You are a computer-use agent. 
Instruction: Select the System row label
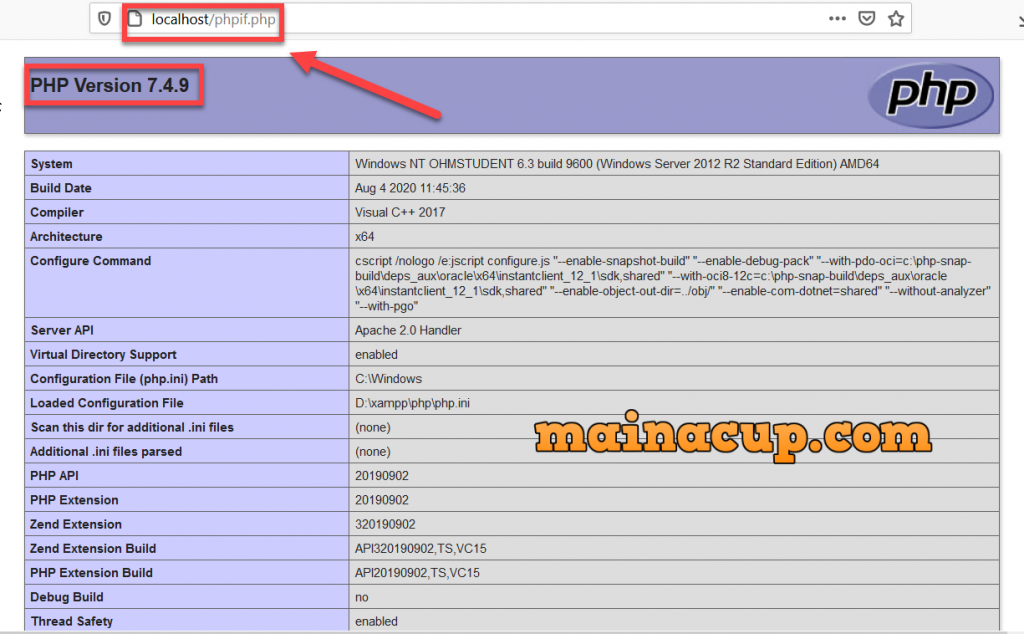click(x=51, y=164)
